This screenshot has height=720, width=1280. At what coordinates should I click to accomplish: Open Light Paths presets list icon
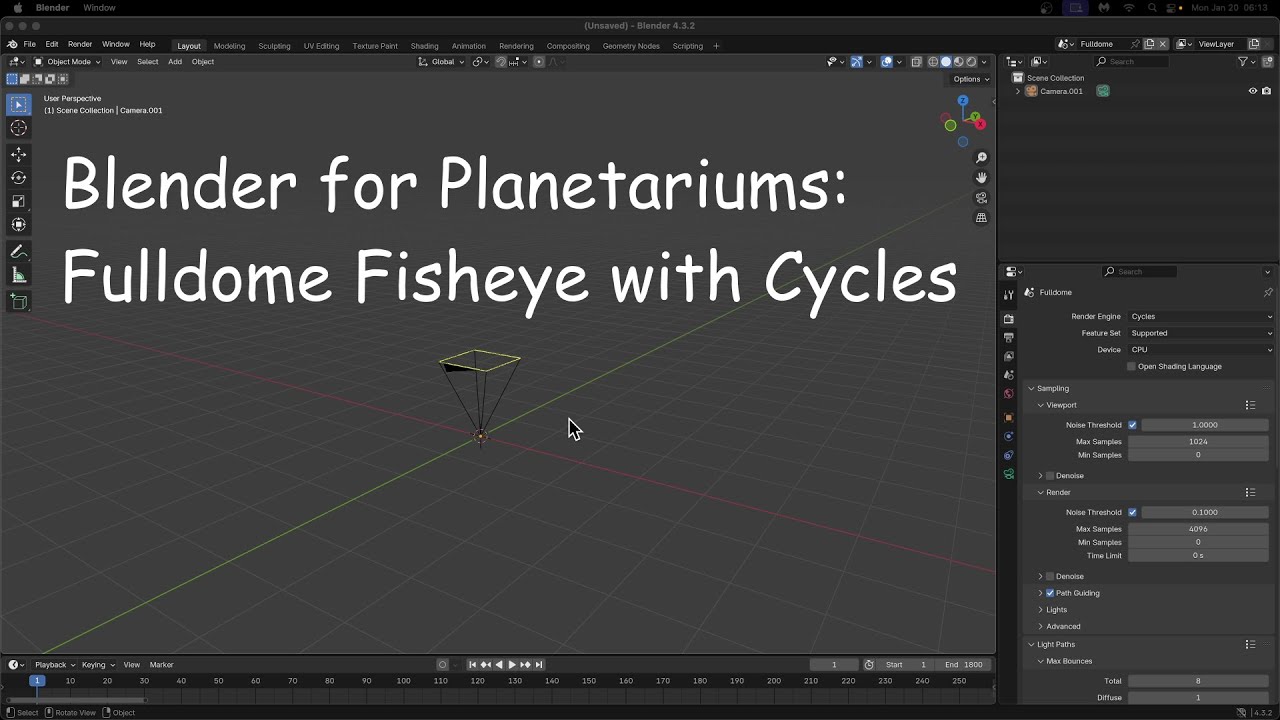tap(1250, 644)
